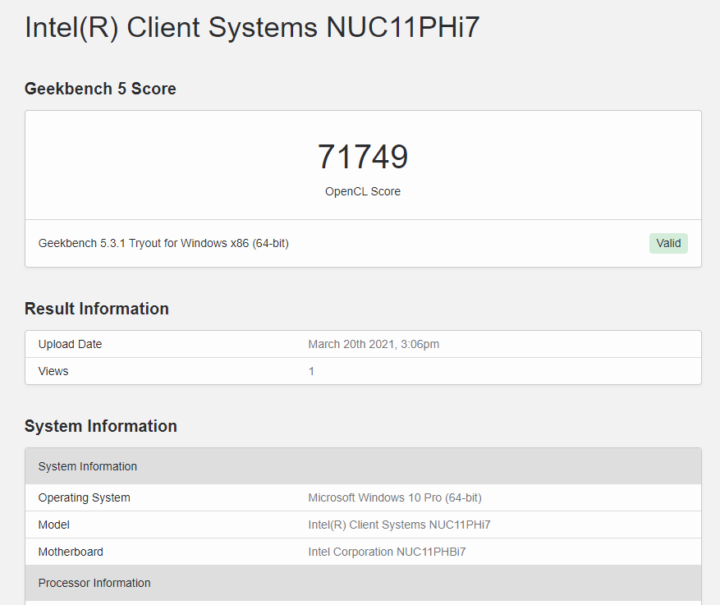
Task: Select the OpenCL Score label
Action: (363, 191)
